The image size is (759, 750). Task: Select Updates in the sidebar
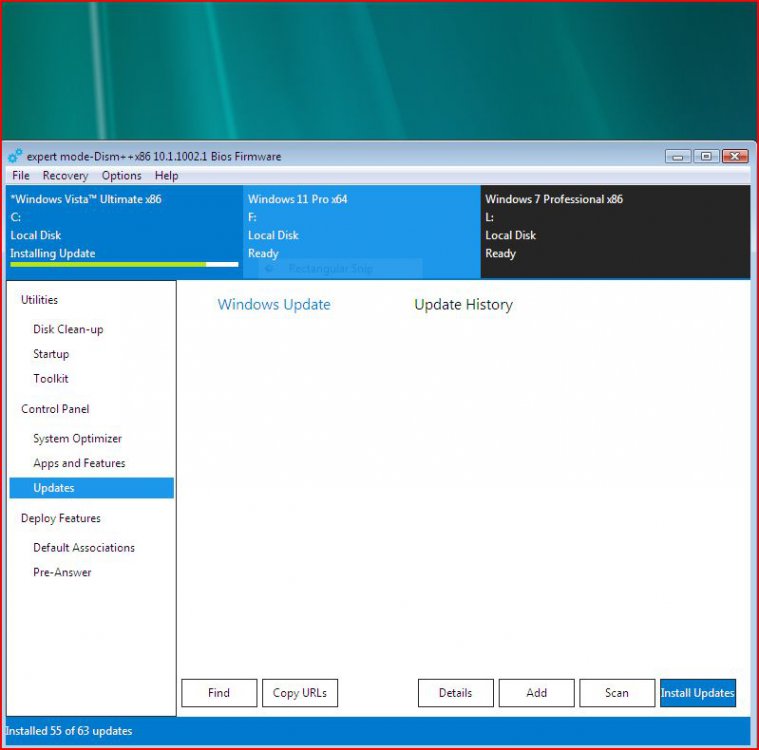click(x=91, y=488)
